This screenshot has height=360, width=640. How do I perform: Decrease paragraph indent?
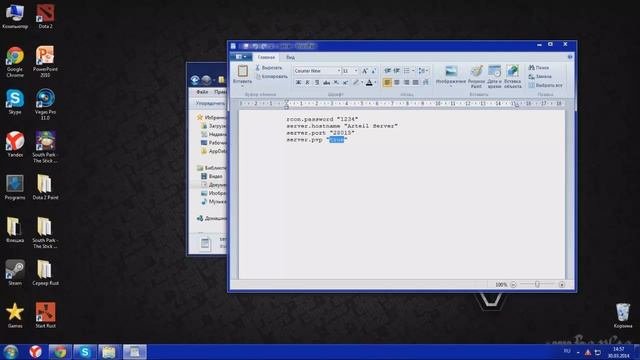[387, 71]
